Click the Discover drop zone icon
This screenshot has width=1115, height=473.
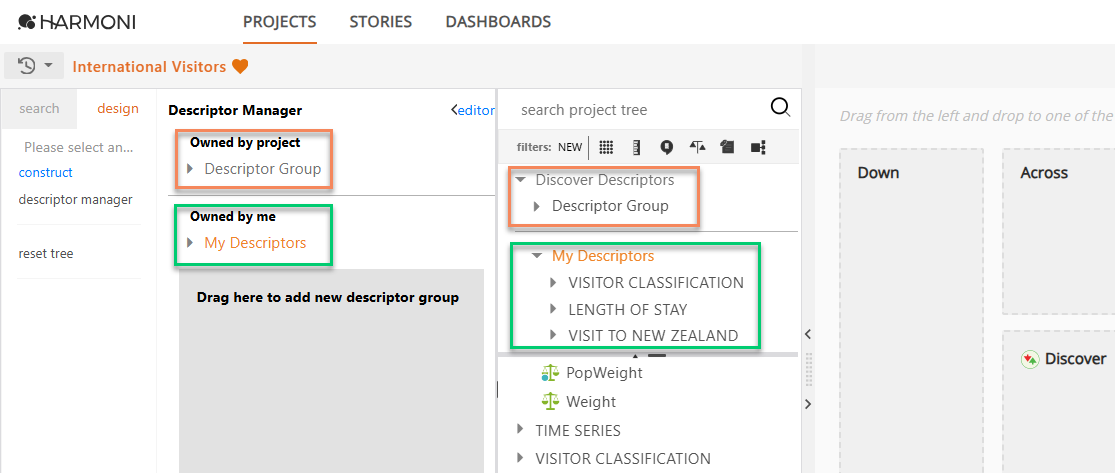1030,359
